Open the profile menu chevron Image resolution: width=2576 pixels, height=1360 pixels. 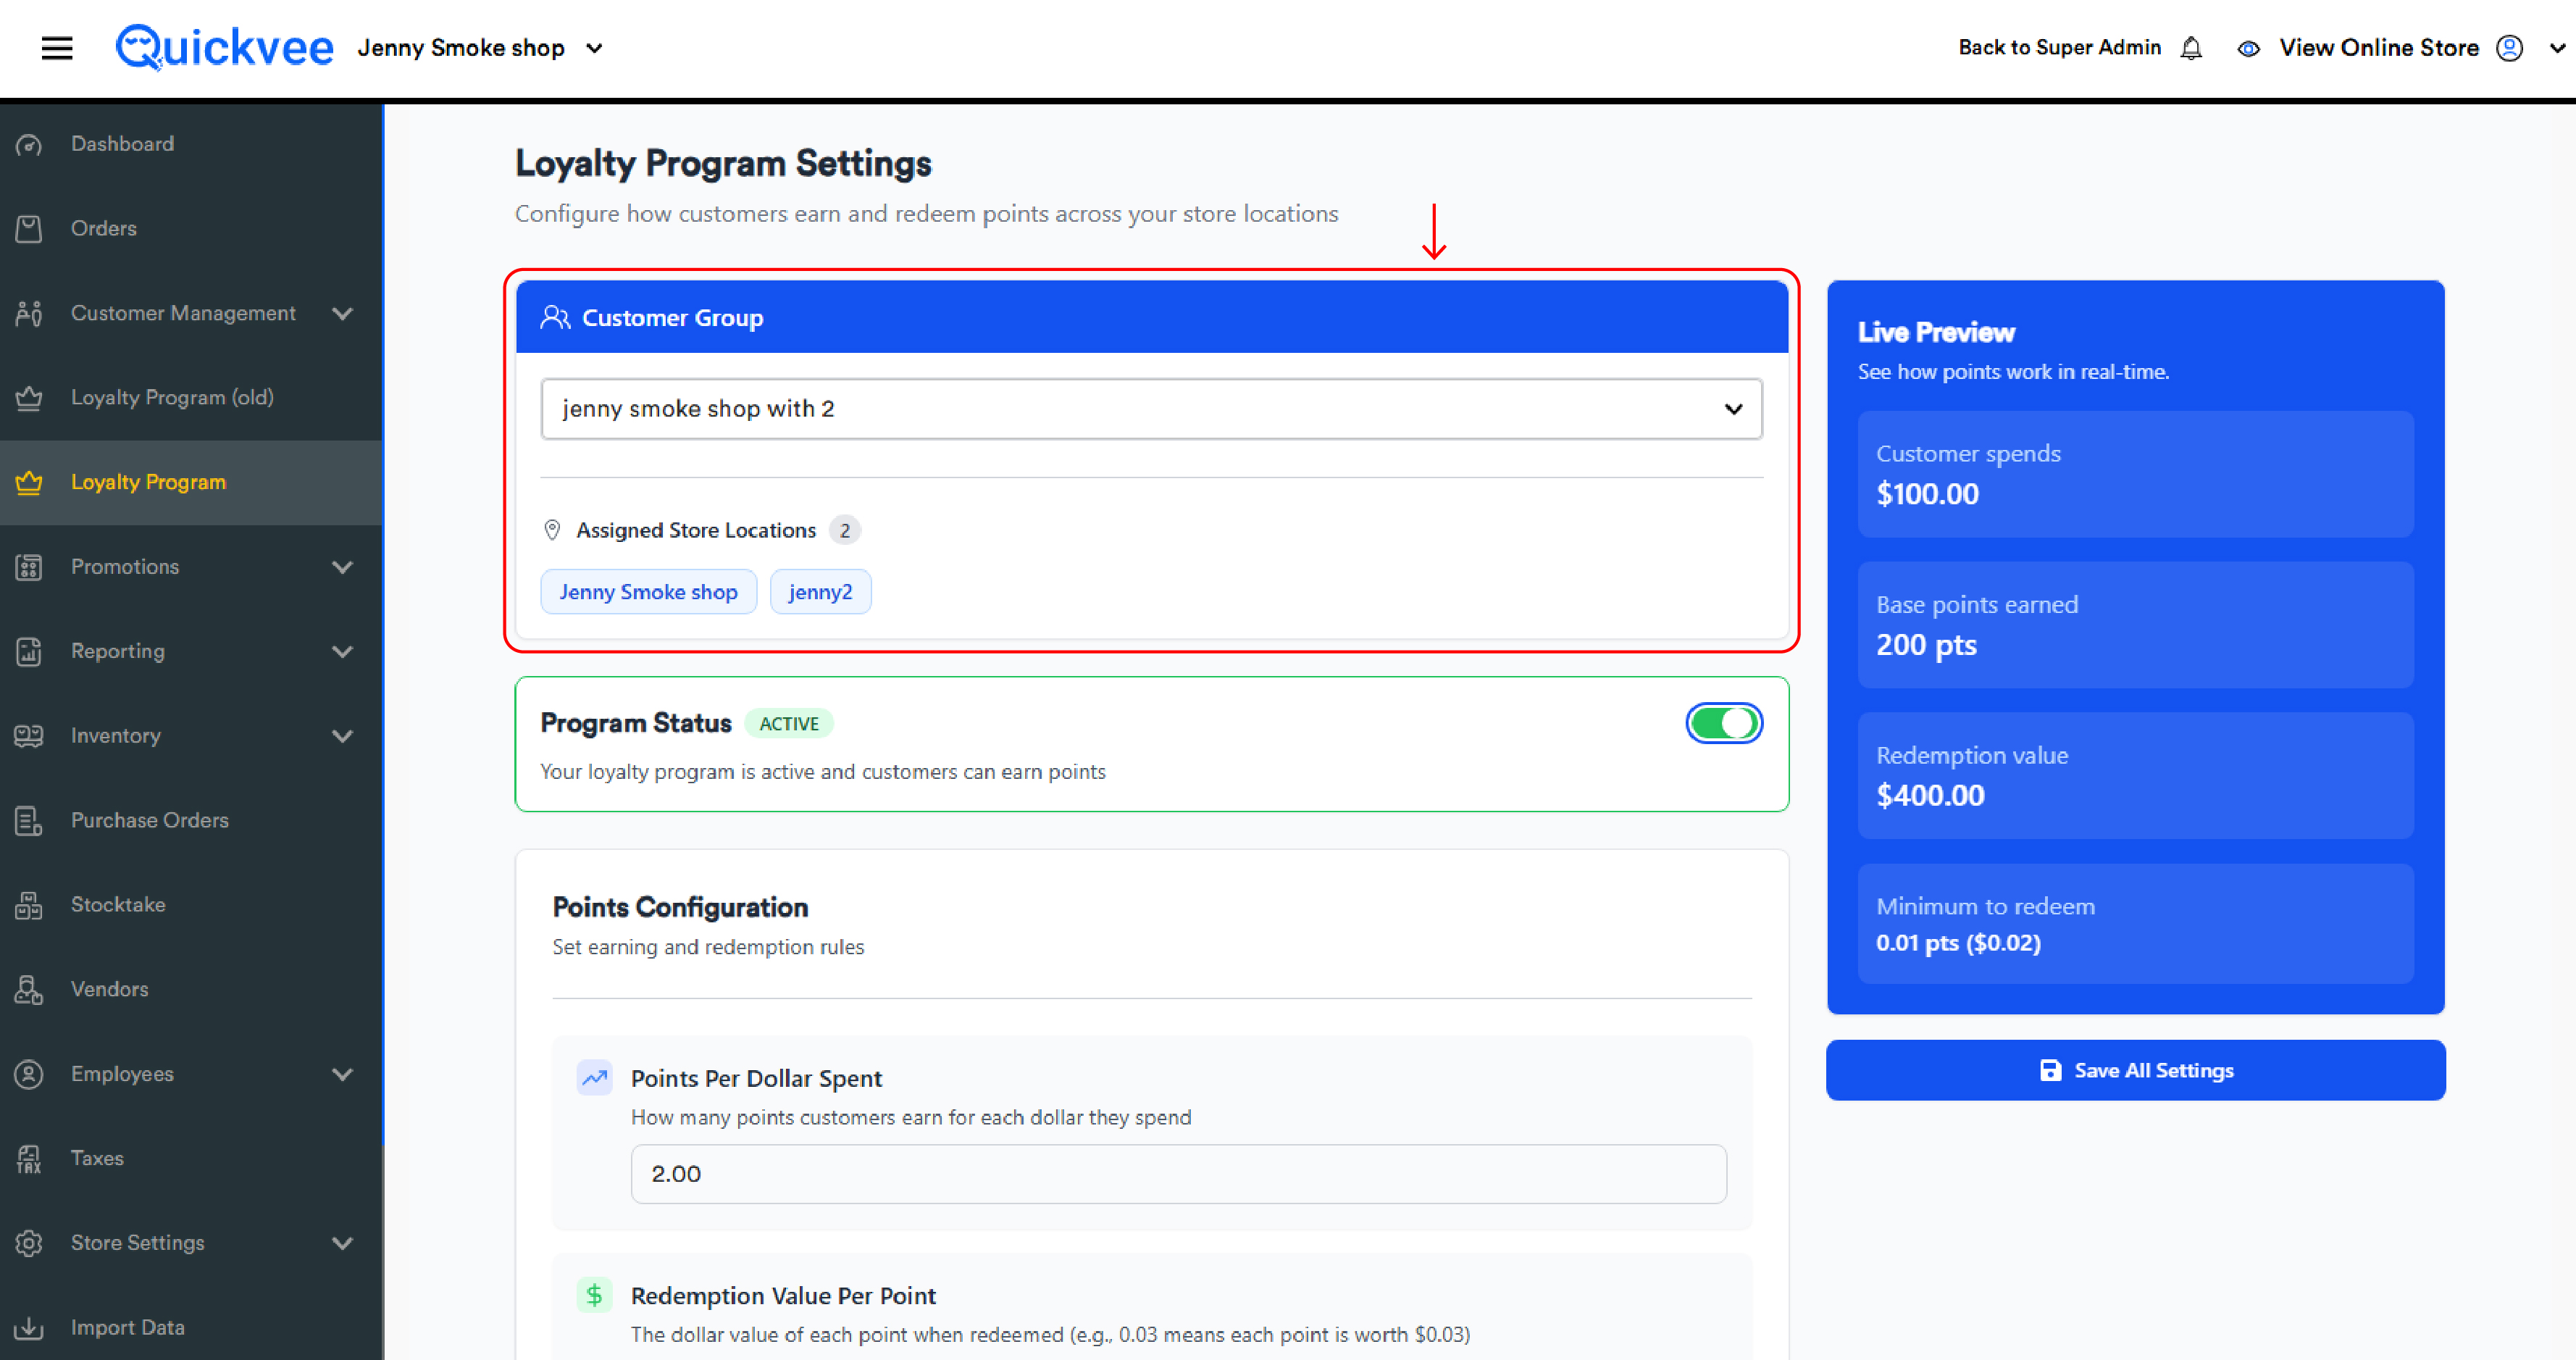click(2557, 48)
